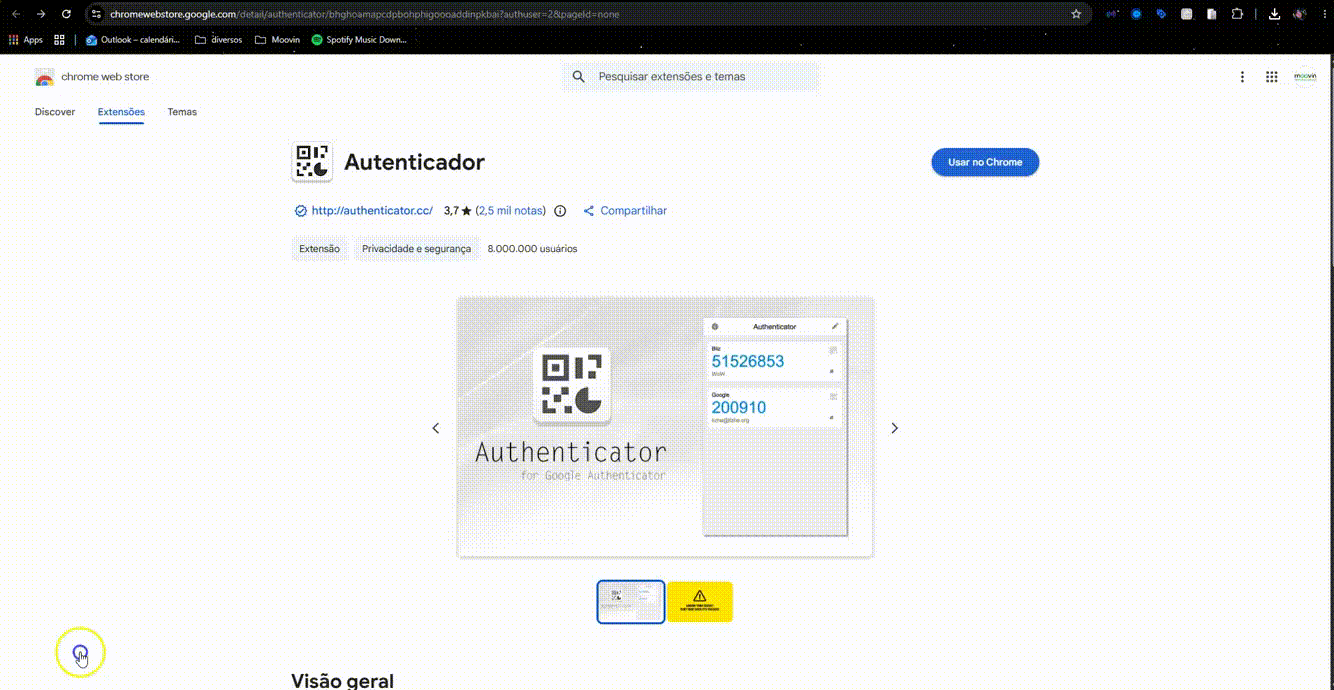Click the search magnifier icon

click(x=578, y=76)
